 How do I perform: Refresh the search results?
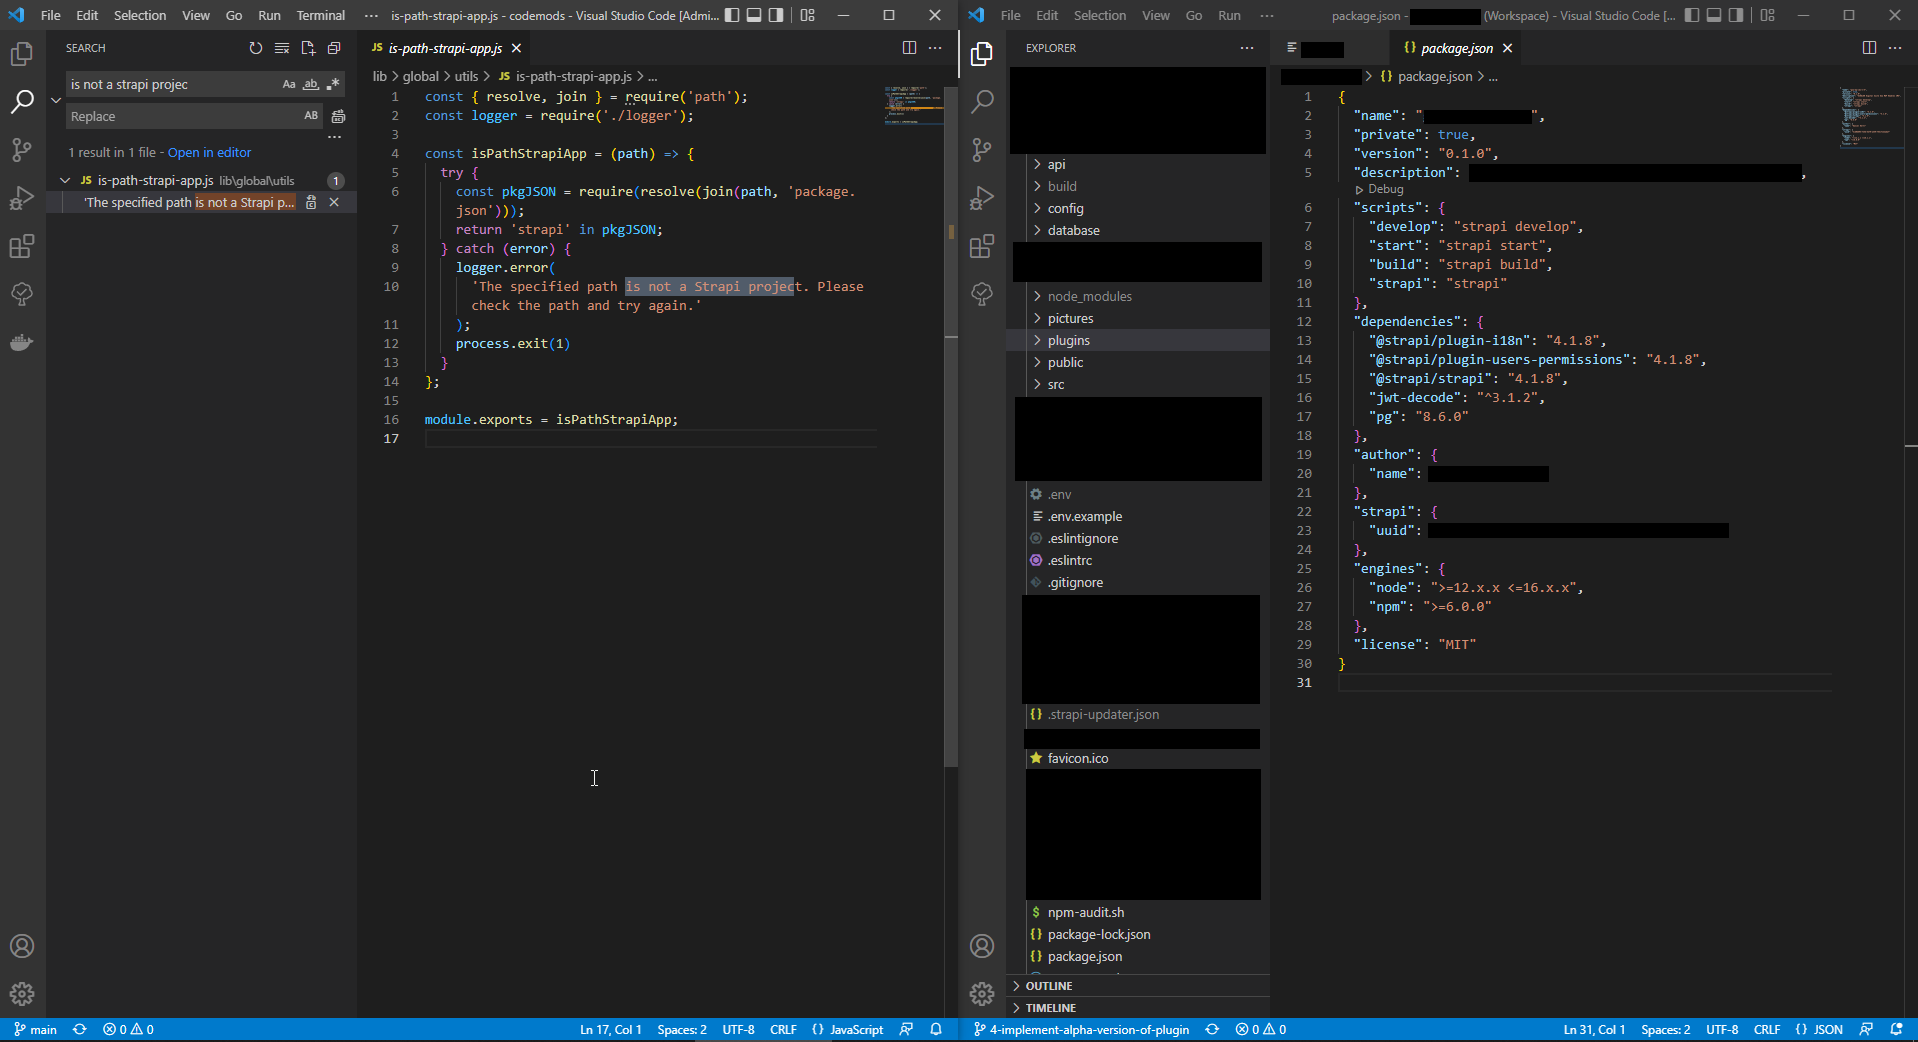coord(255,48)
